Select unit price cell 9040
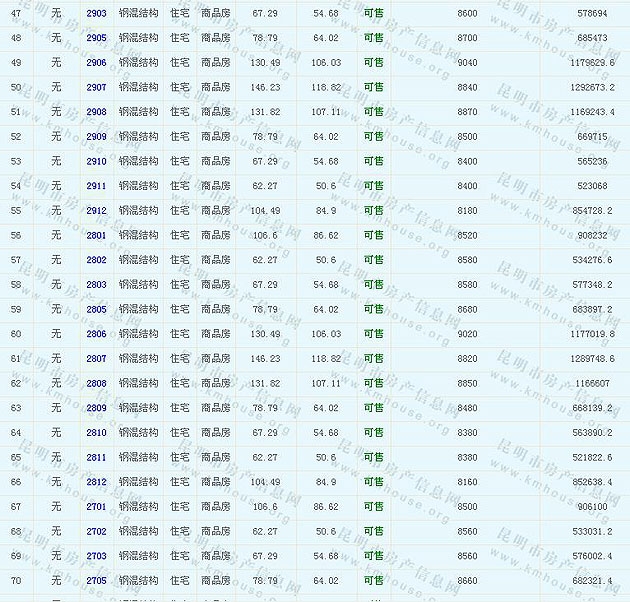 click(x=467, y=62)
